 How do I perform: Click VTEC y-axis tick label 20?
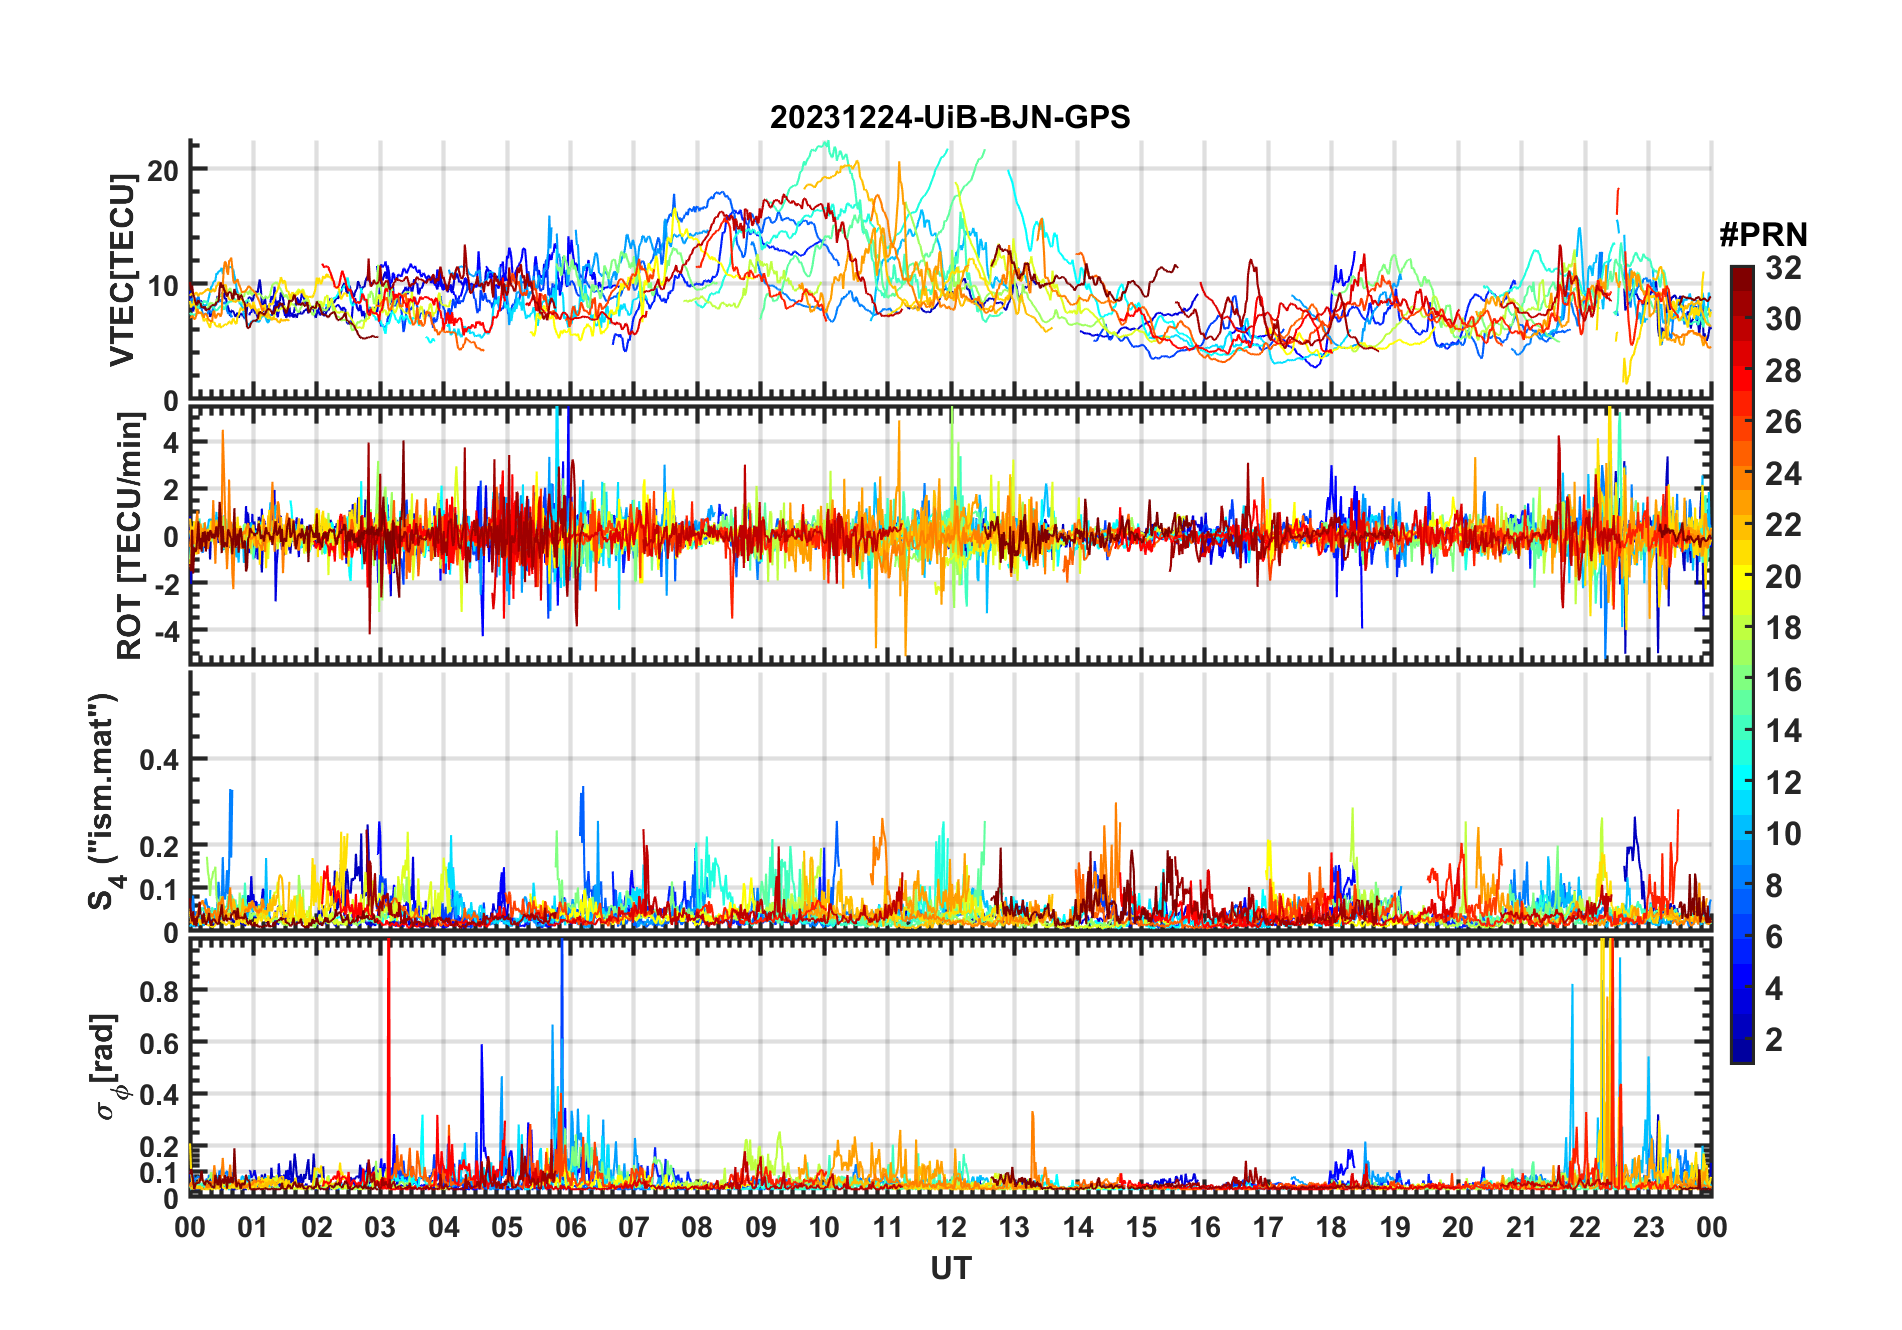[163, 170]
